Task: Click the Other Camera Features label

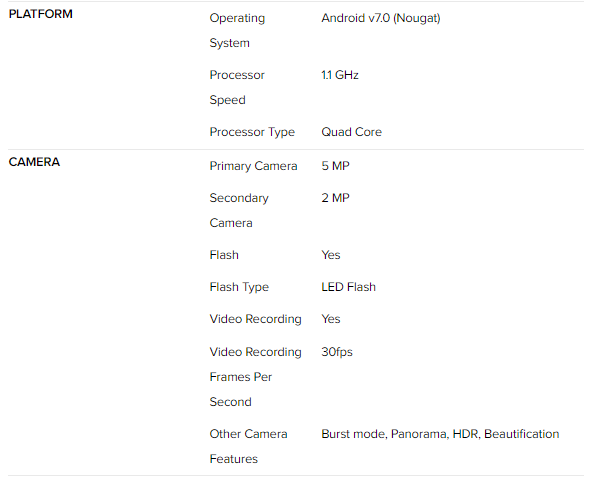Action: tap(249, 446)
